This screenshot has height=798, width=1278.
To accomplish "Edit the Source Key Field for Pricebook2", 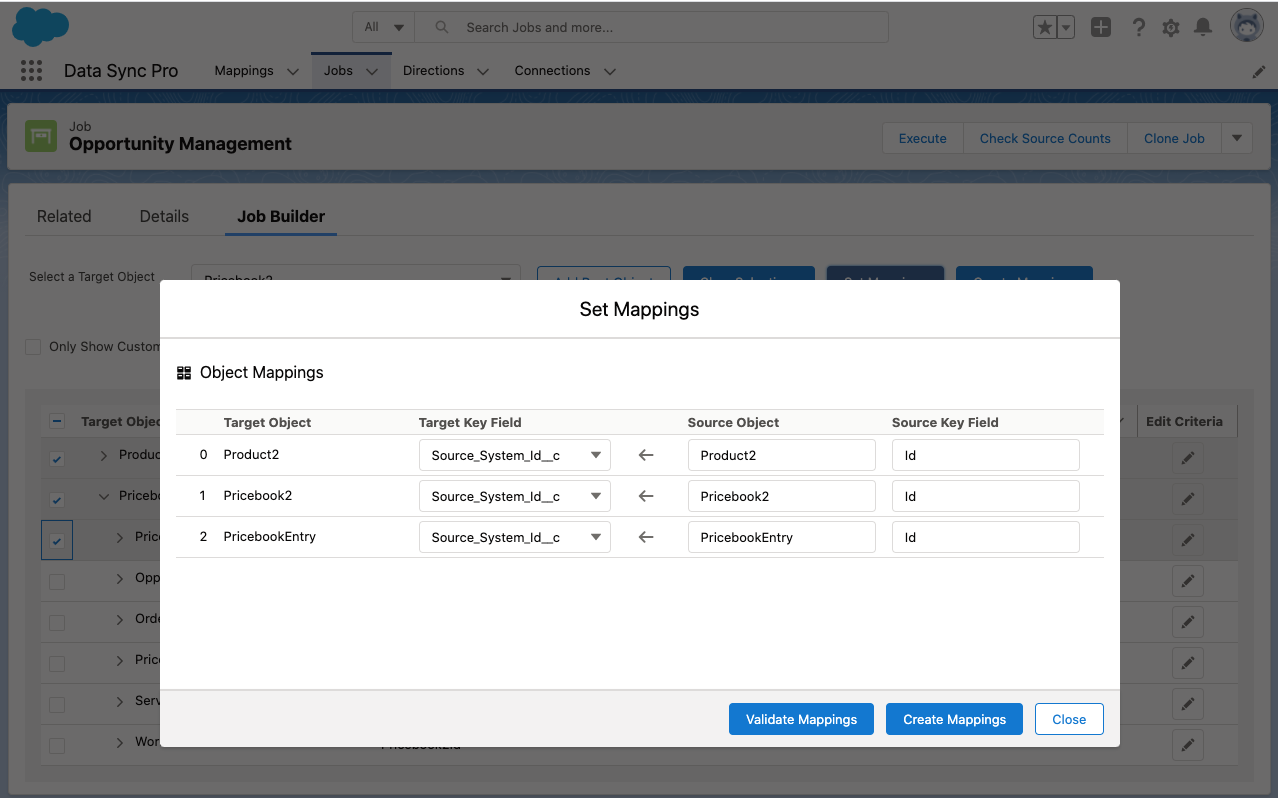I will (986, 496).
